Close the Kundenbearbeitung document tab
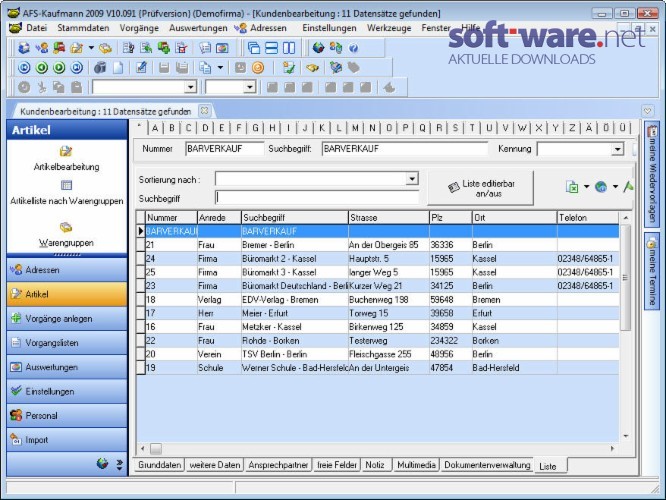666x500 pixels. [x=204, y=111]
